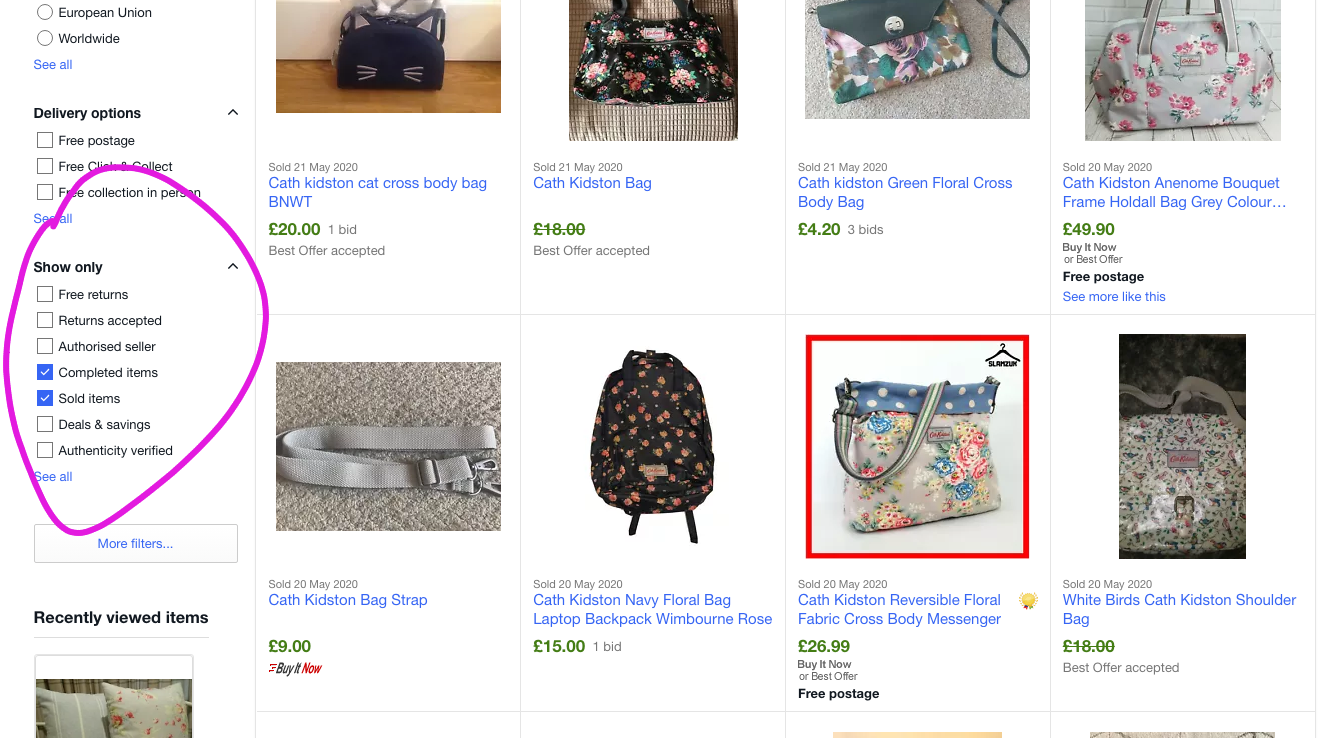This screenshot has height=738, width=1327.
Task: Disable the Sold items filter
Action: 44,398
